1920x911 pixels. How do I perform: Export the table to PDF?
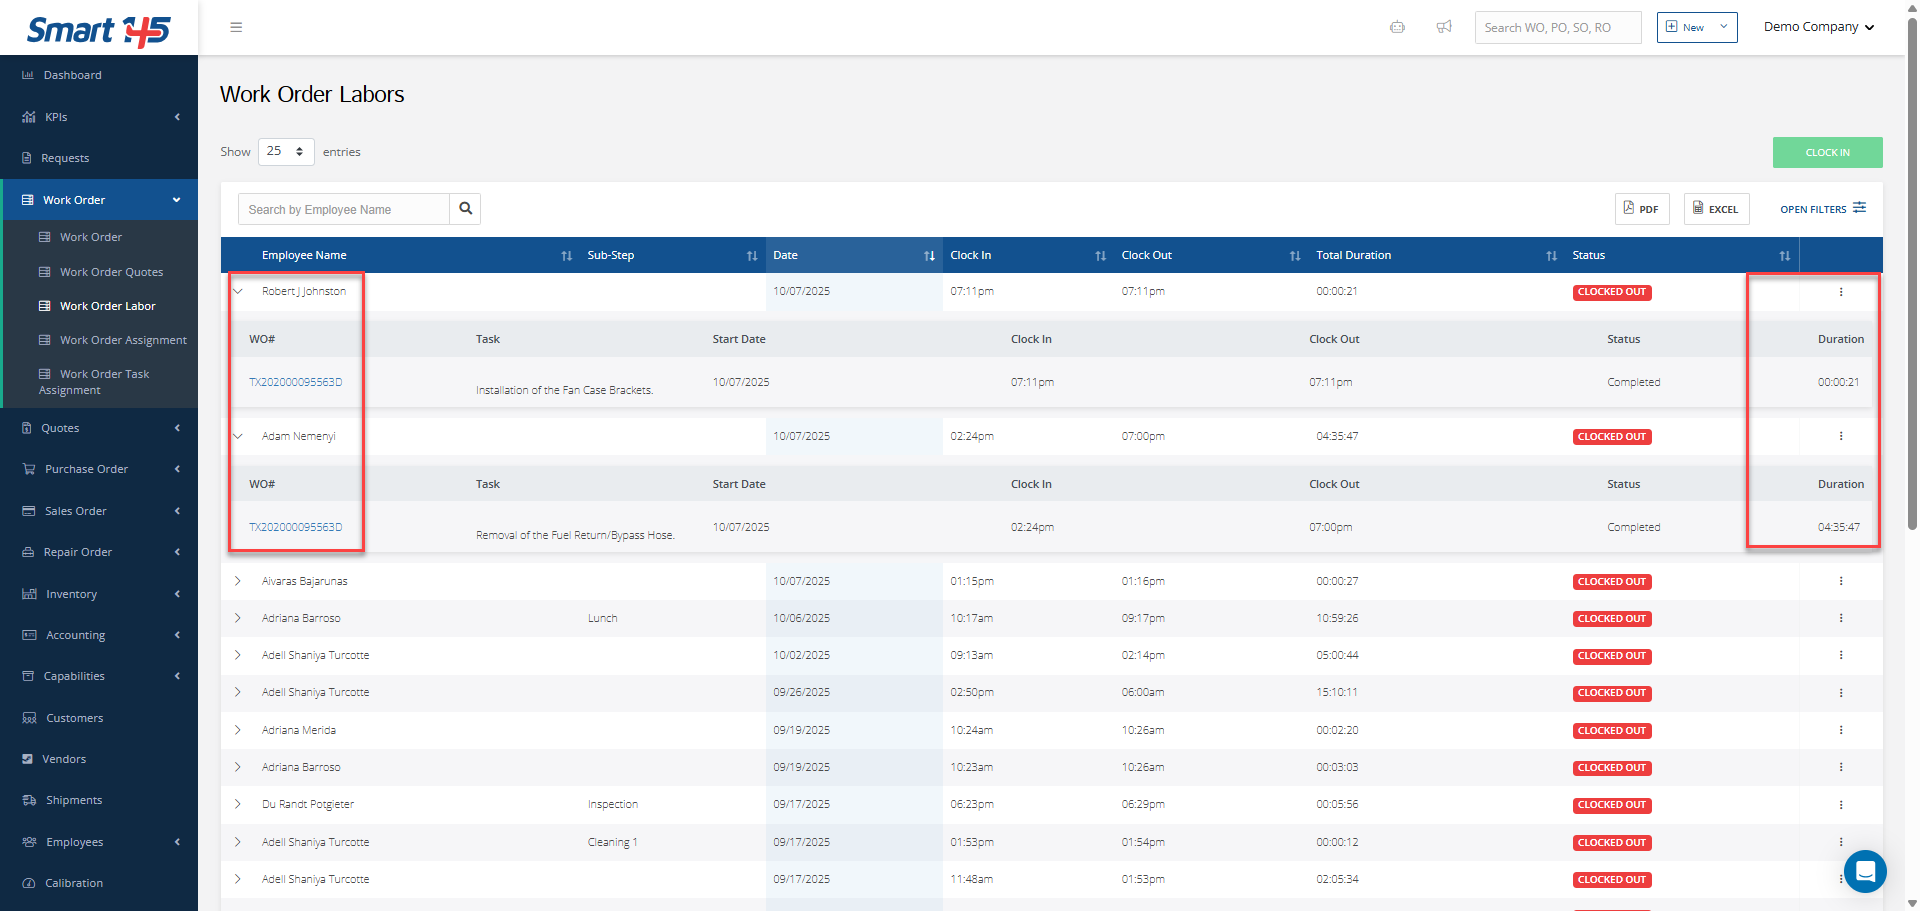tap(1641, 209)
